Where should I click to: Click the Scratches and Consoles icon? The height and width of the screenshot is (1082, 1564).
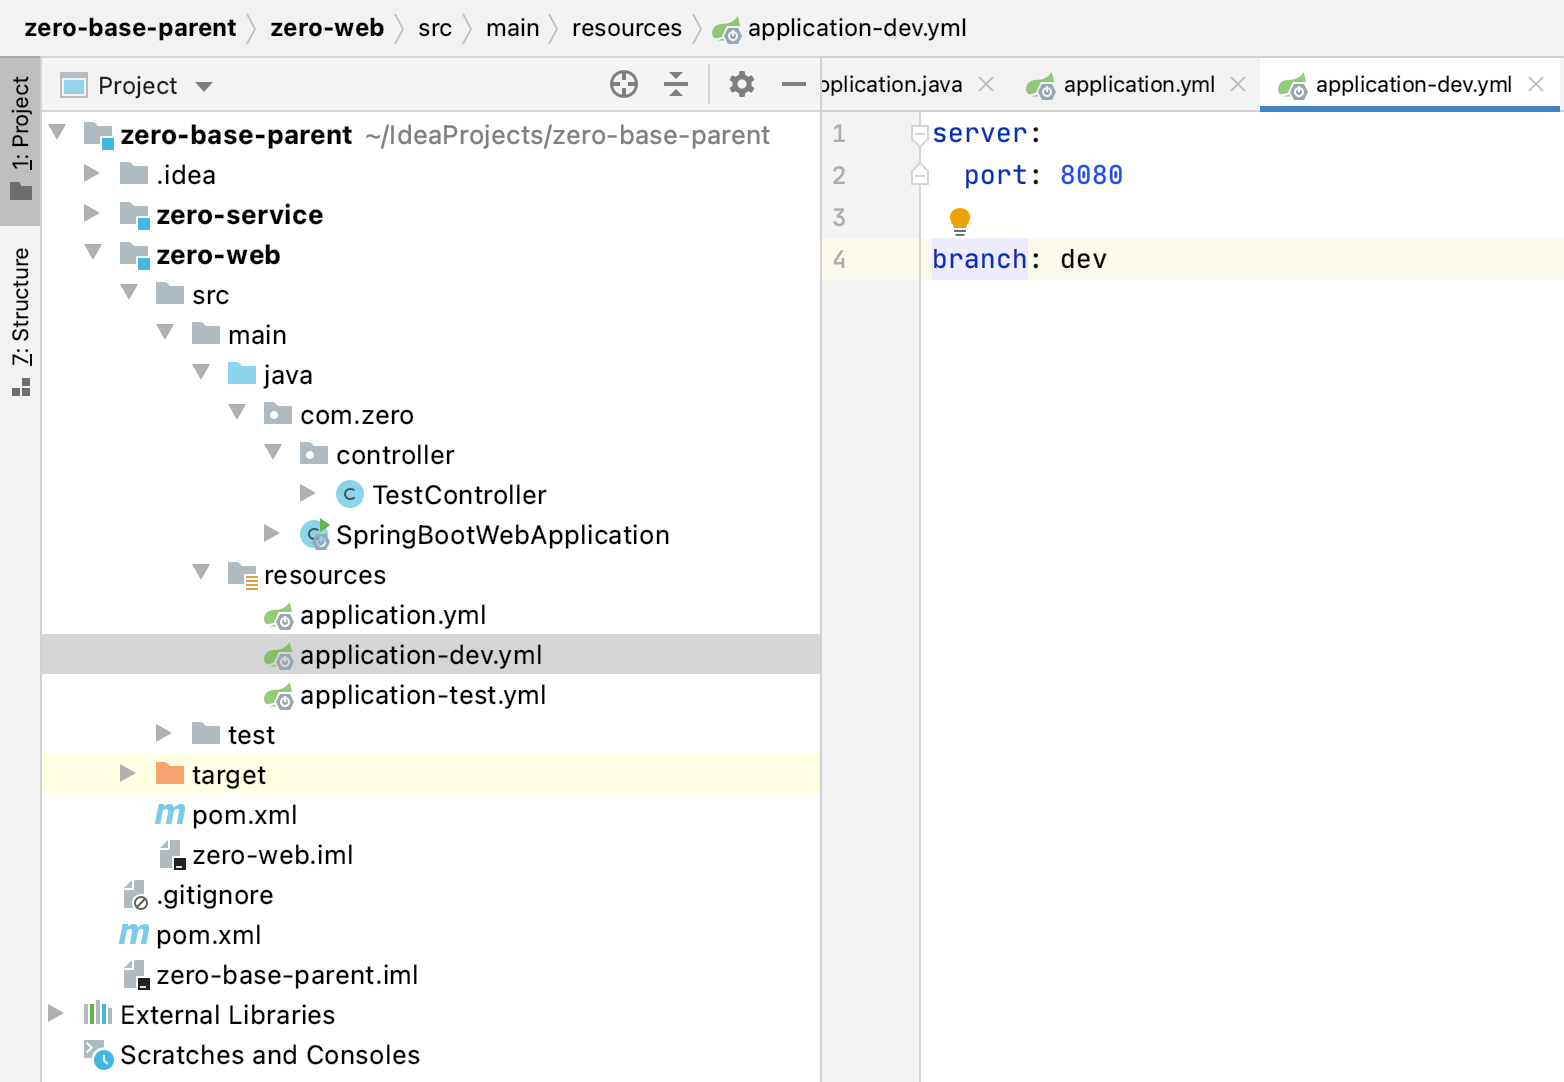[x=98, y=1054]
